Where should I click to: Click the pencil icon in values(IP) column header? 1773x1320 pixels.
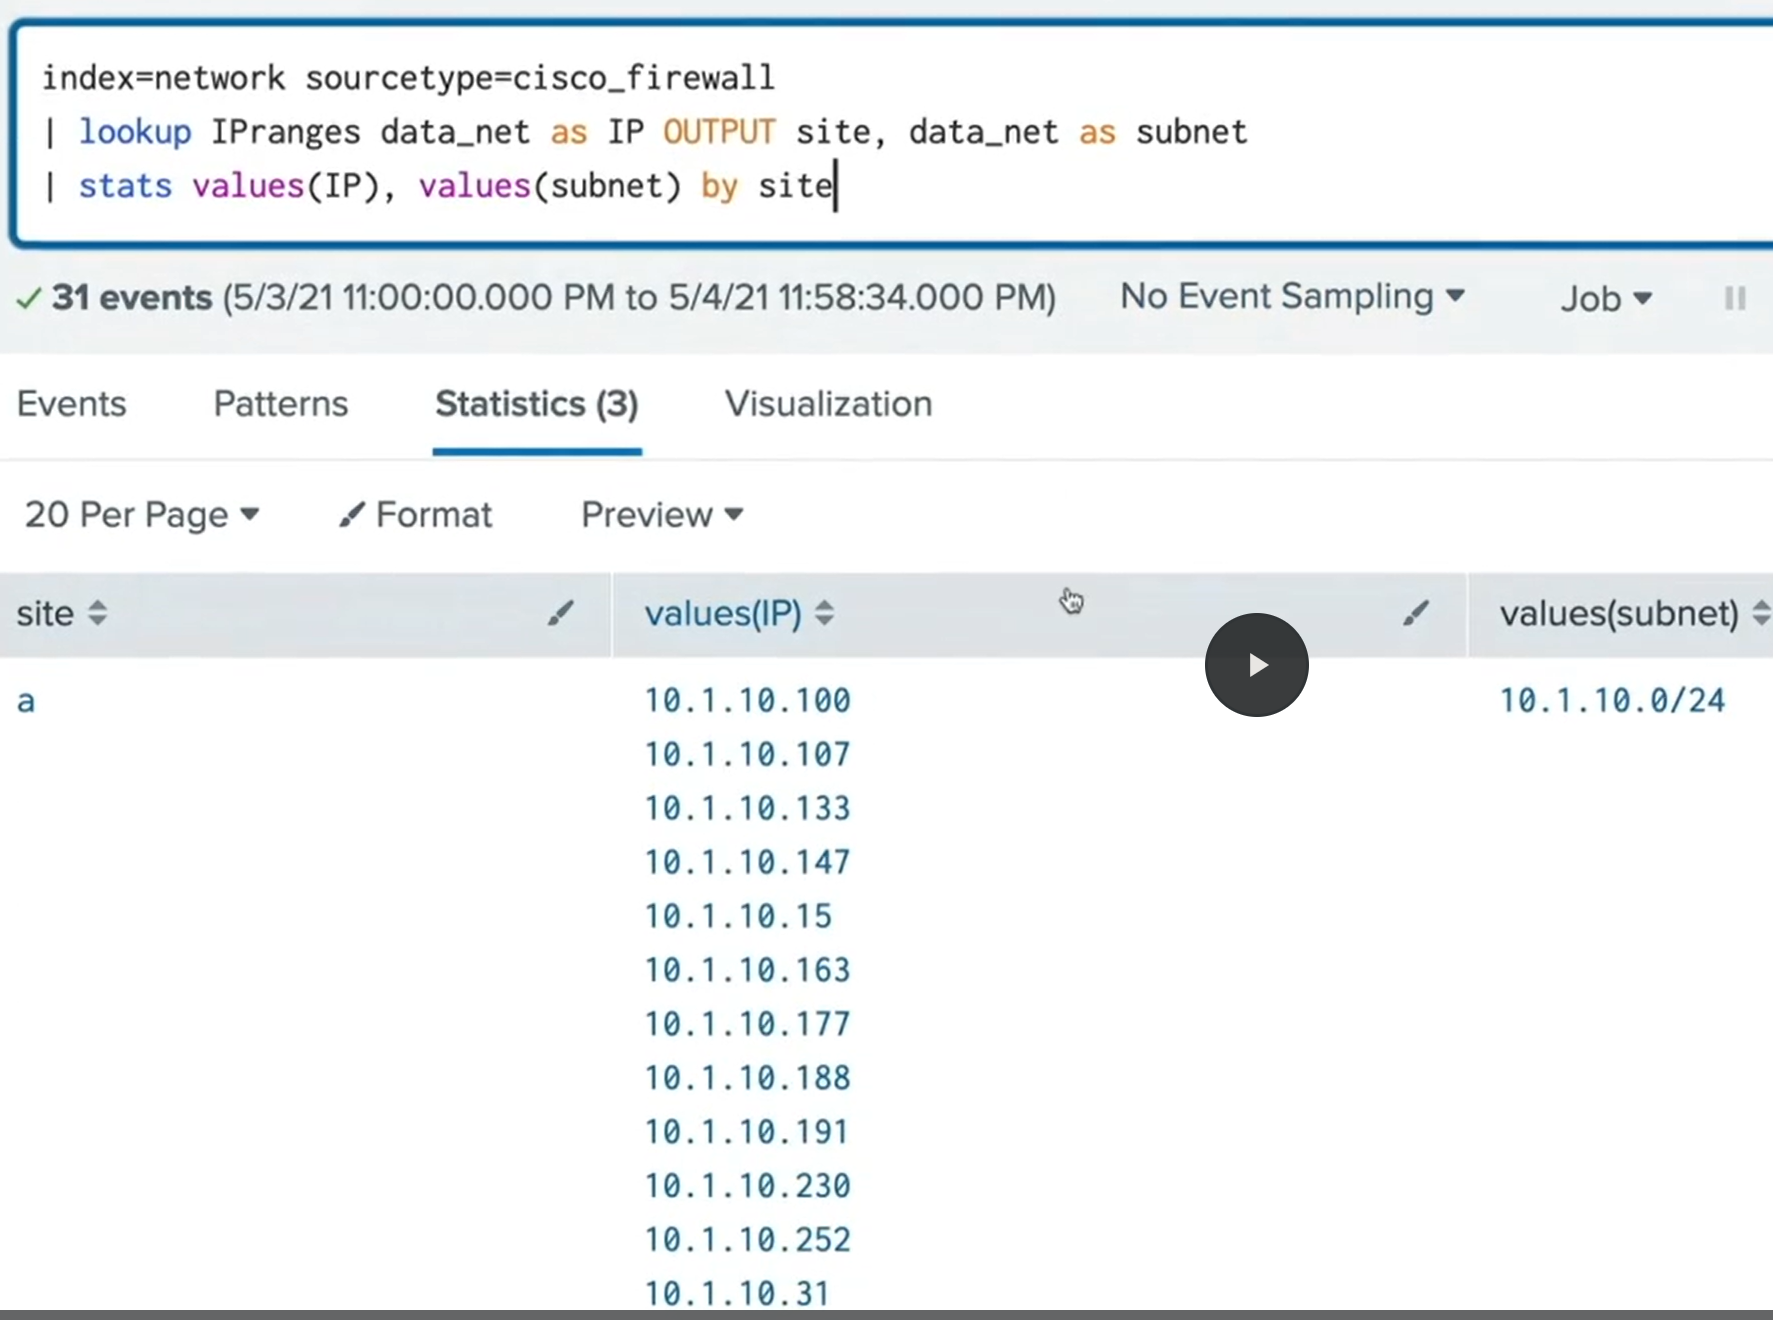[x=1415, y=613]
